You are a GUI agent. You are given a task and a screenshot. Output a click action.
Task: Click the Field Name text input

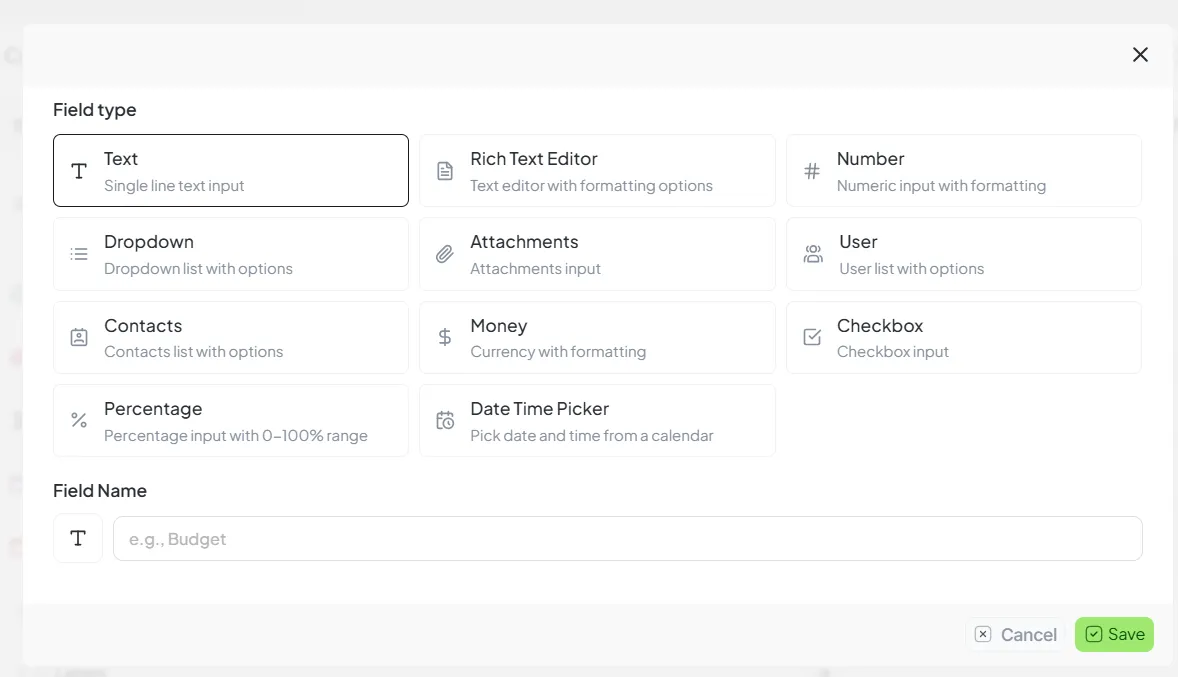click(627, 538)
